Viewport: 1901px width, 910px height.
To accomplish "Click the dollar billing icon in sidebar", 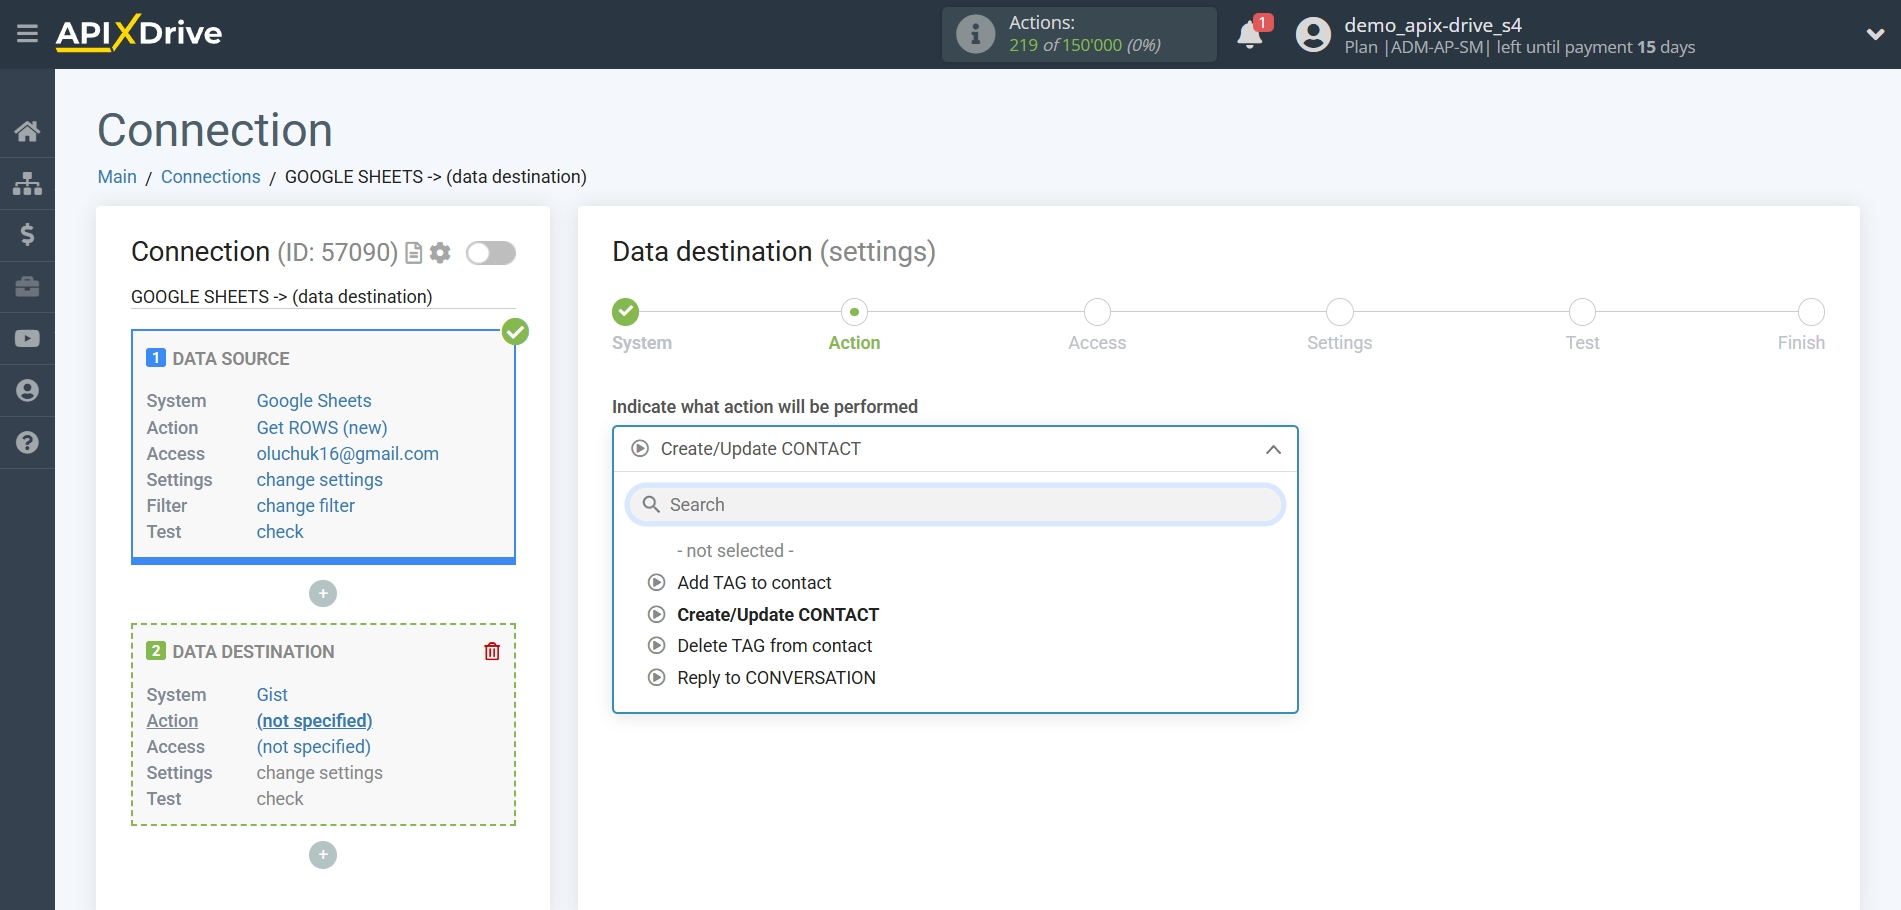I will (x=27, y=235).
